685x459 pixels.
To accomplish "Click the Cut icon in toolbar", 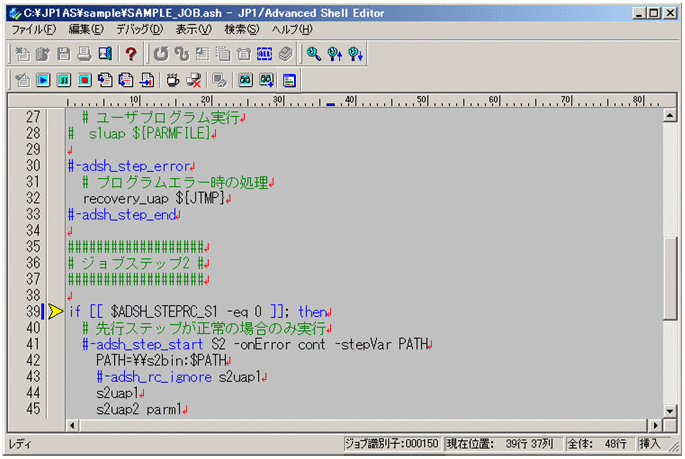I will [202, 54].
